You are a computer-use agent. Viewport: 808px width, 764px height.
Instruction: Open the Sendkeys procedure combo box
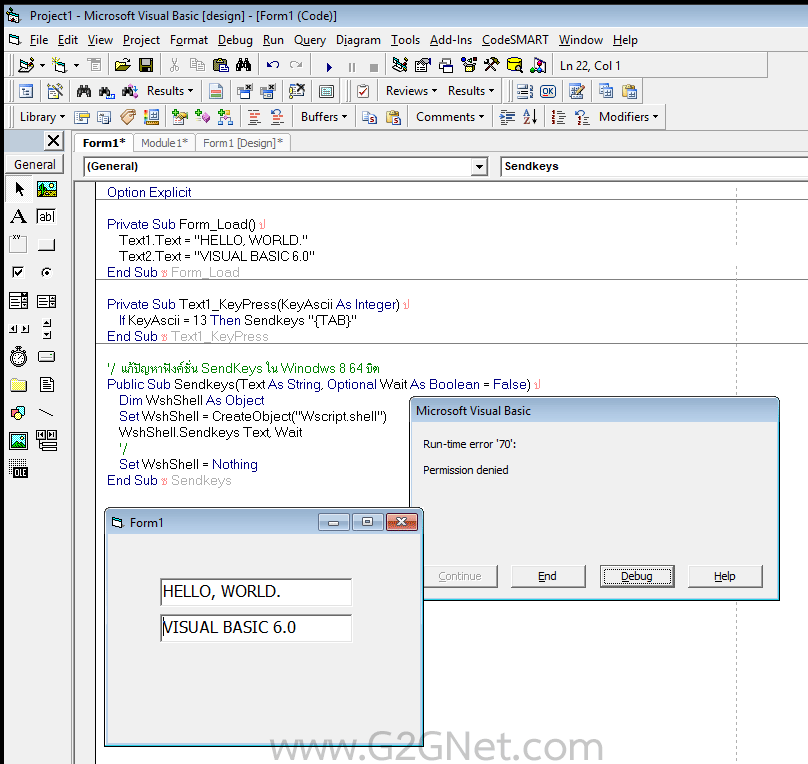pos(653,166)
